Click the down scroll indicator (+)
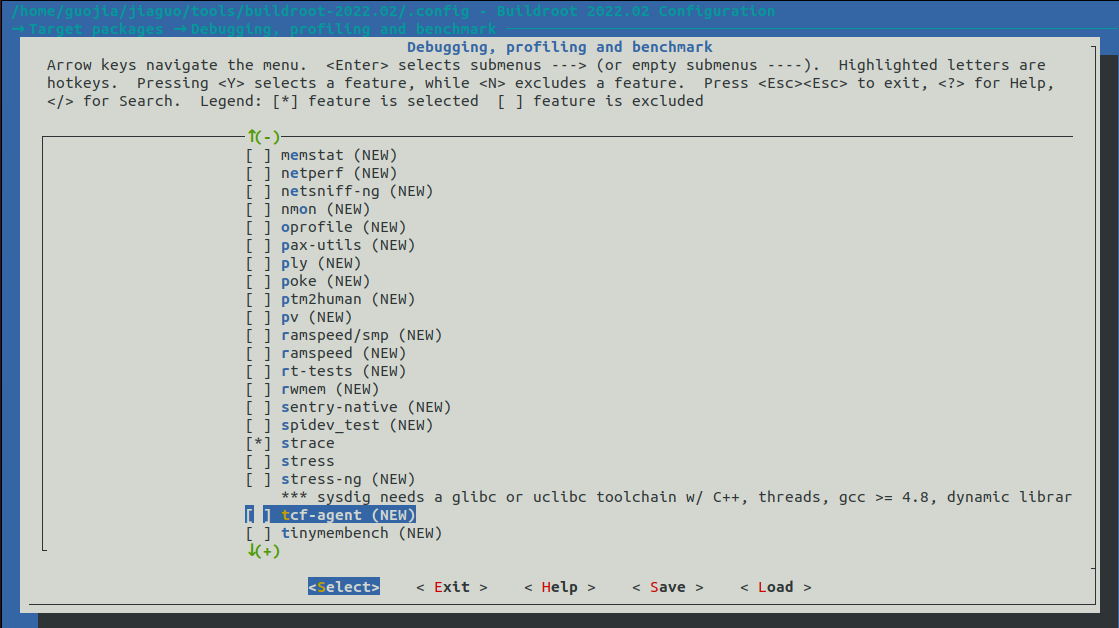Image resolution: width=1119 pixels, height=628 pixels. click(261, 550)
